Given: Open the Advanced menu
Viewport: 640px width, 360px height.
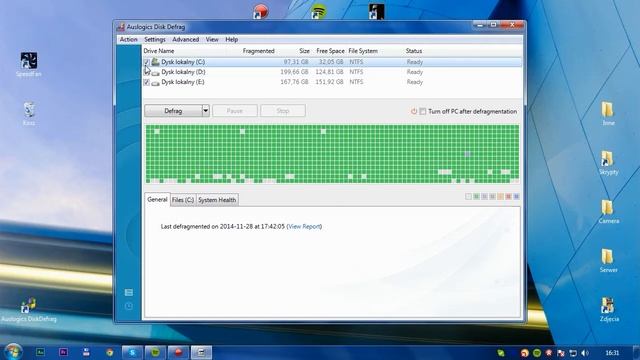Looking at the screenshot, I should [x=185, y=40].
